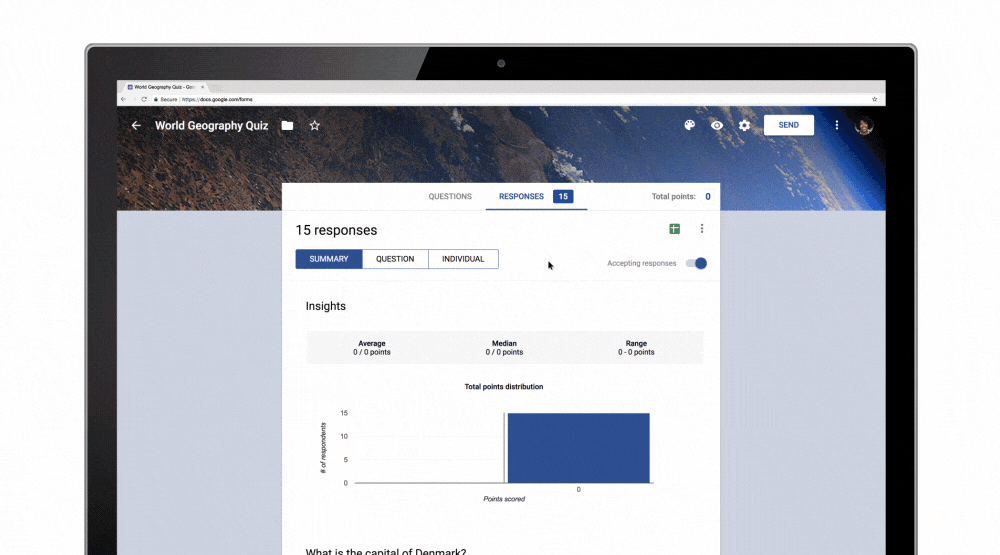
Task: Star the World Geography Quiz form
Action: [314, 126]
